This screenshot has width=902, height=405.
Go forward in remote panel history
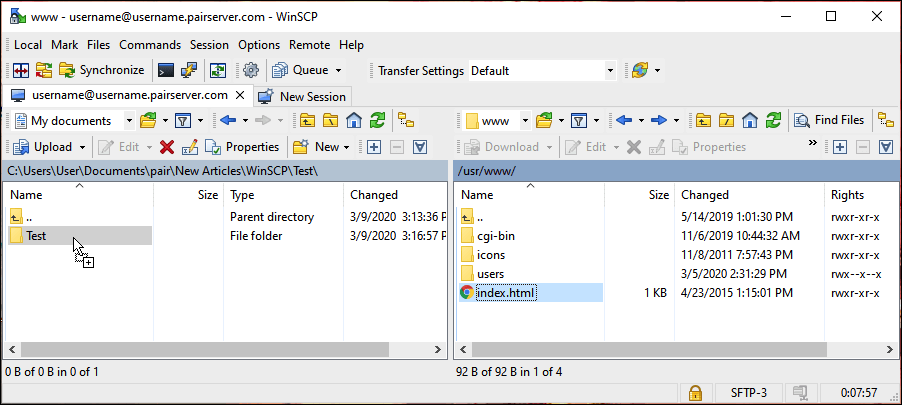click(659, 121)
